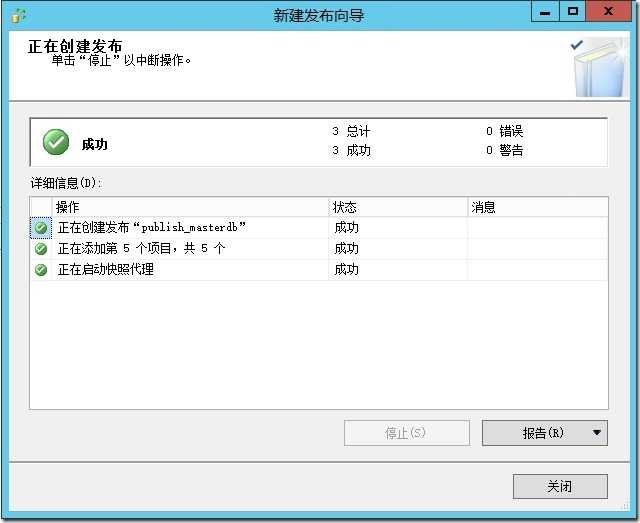Click the 消息 column header

pyautogui.click(x=538, y=207)
